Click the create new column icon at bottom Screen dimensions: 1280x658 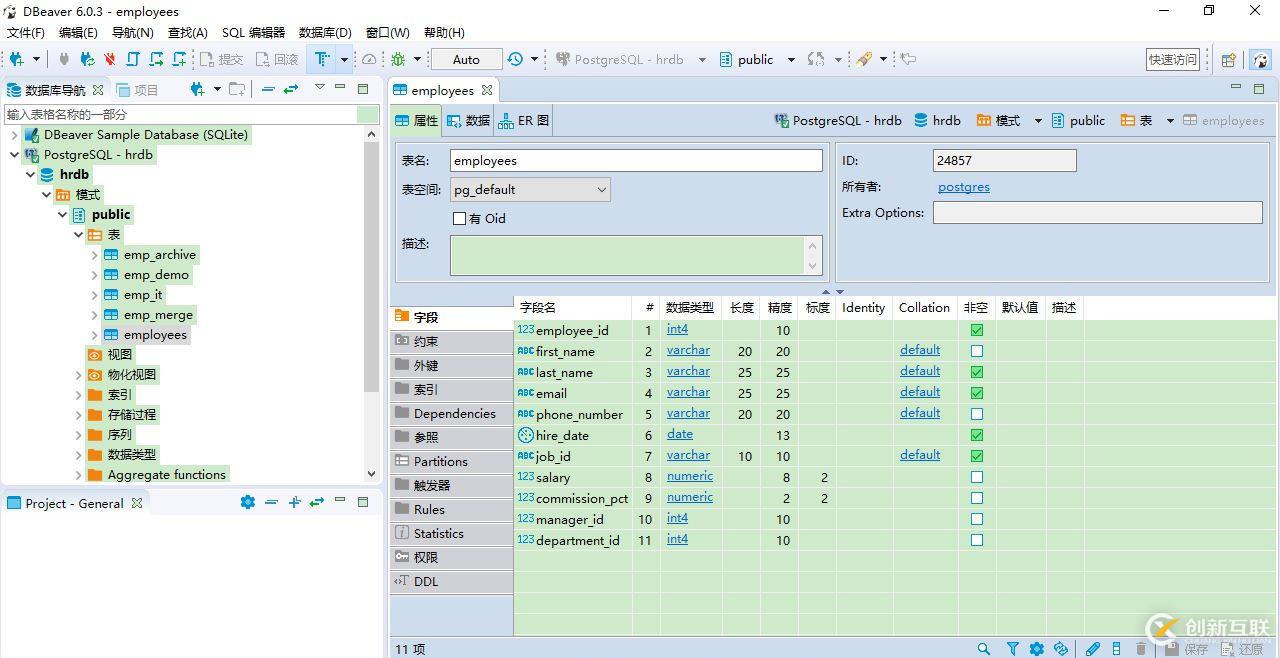[x=1117, y=649]
